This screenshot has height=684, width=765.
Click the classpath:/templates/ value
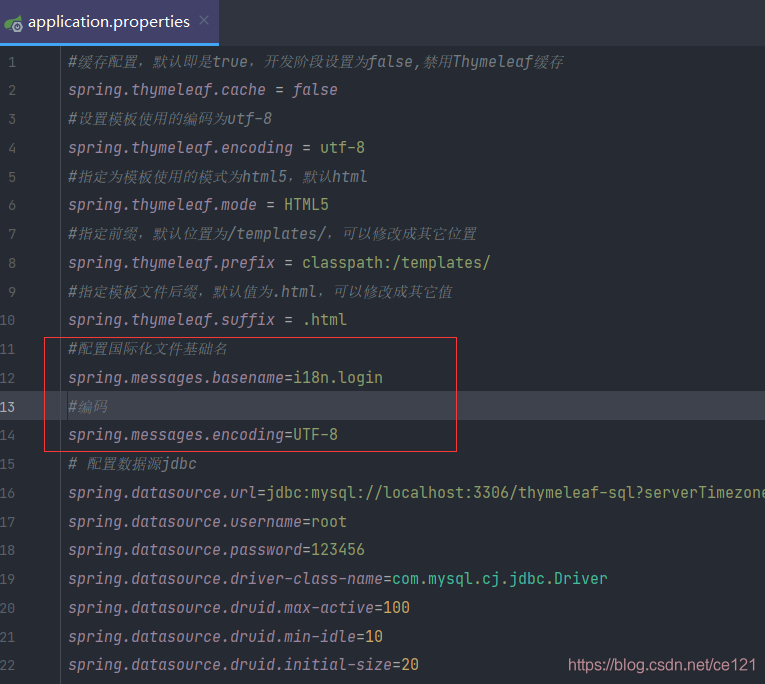[x=396, y=263]
